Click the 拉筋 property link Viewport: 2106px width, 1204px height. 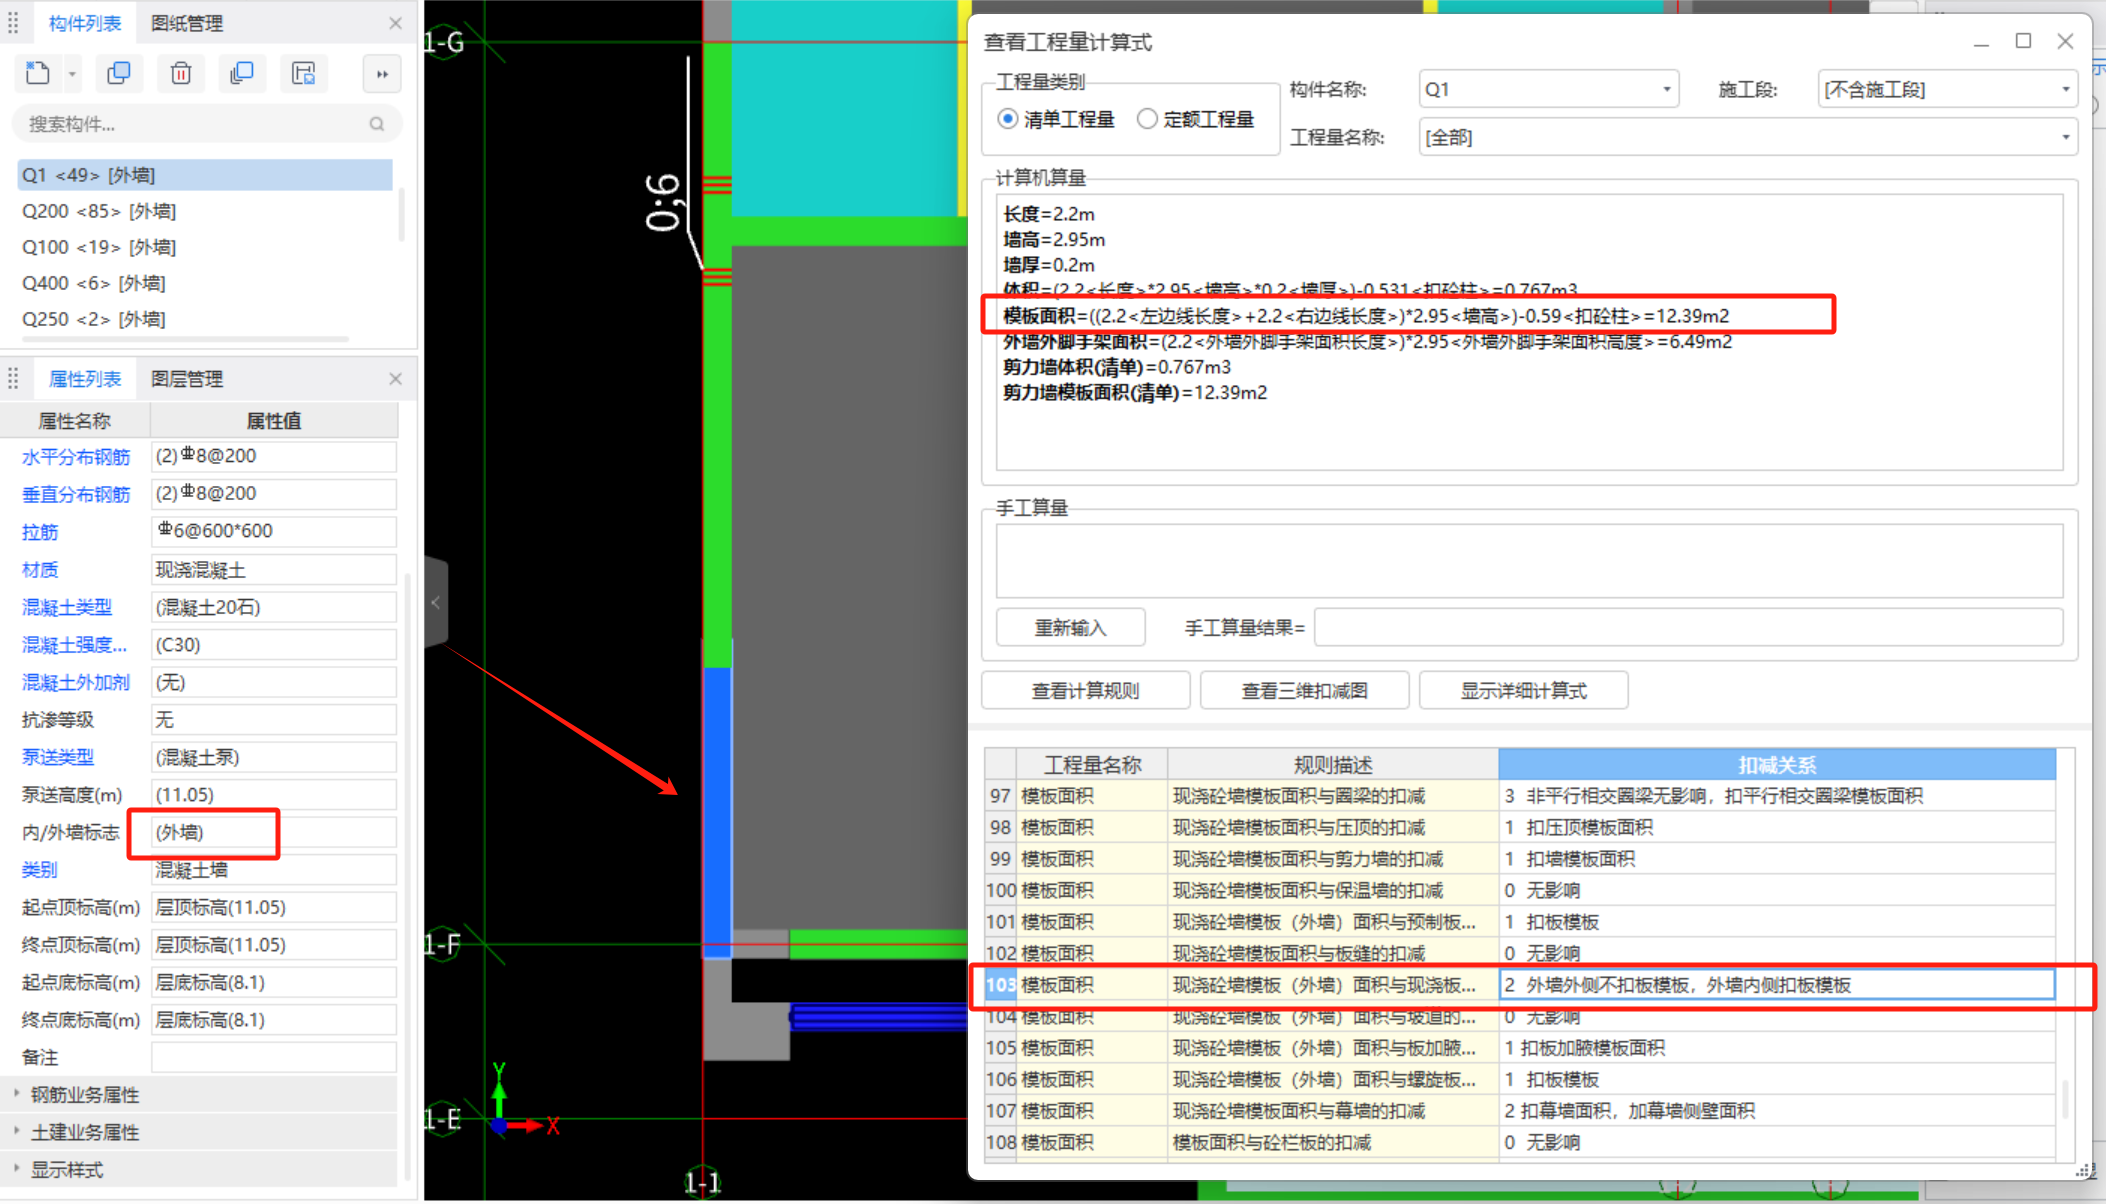(40, 532)
